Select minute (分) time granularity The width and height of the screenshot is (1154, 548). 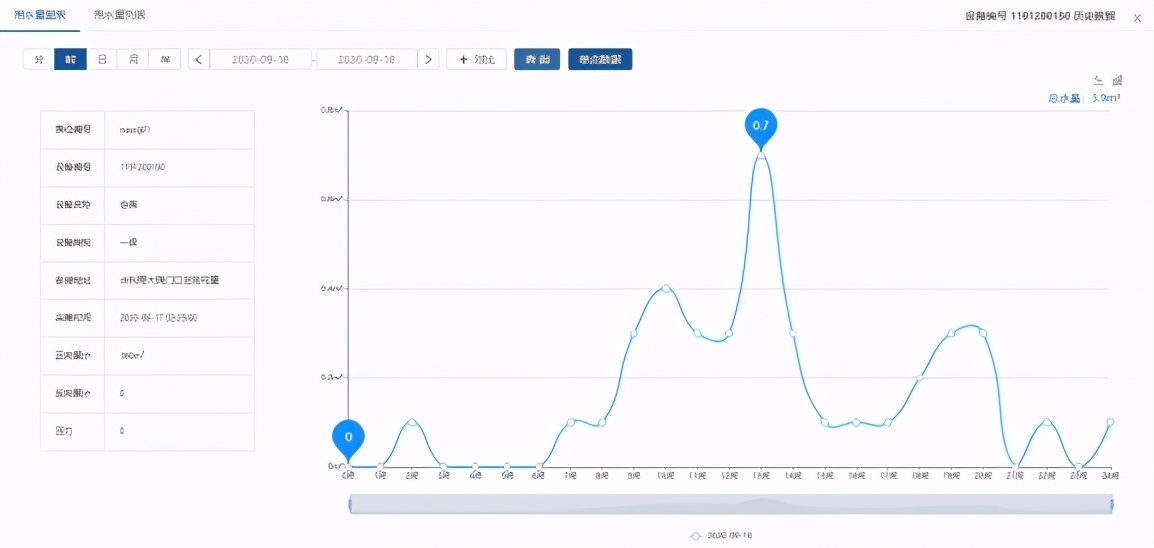tap(39, 60)
